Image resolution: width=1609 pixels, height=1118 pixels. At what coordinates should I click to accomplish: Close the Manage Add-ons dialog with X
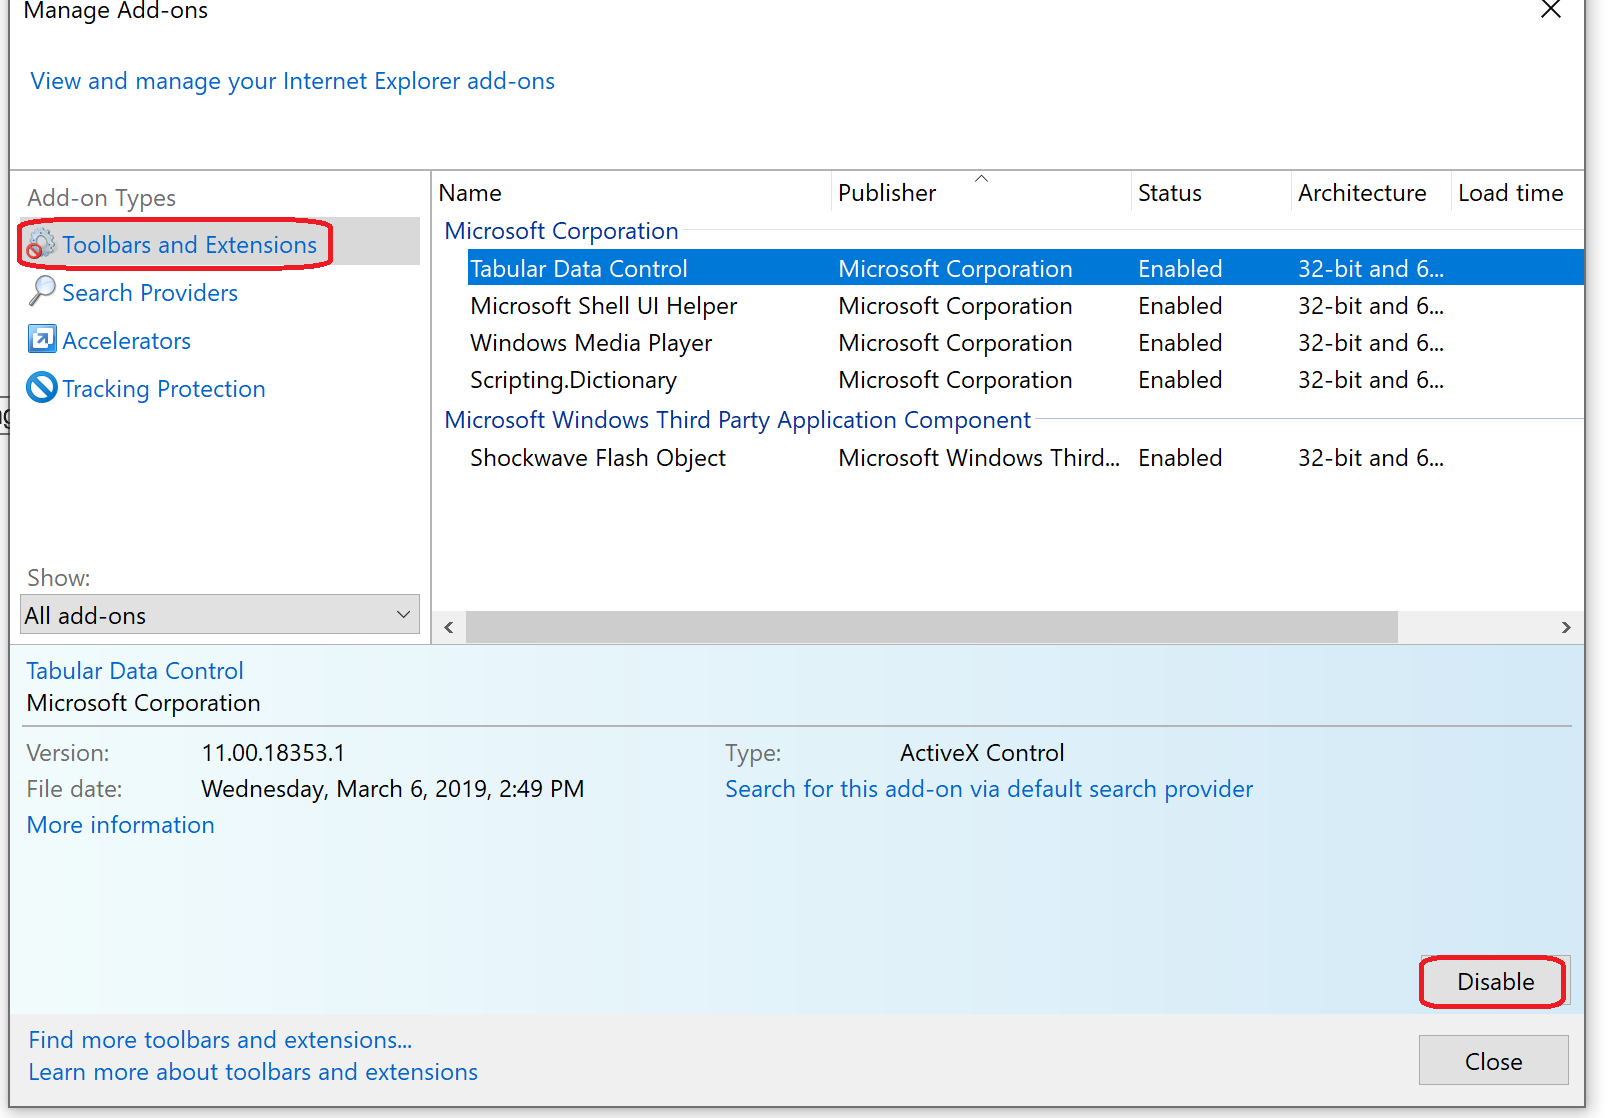1551,10
